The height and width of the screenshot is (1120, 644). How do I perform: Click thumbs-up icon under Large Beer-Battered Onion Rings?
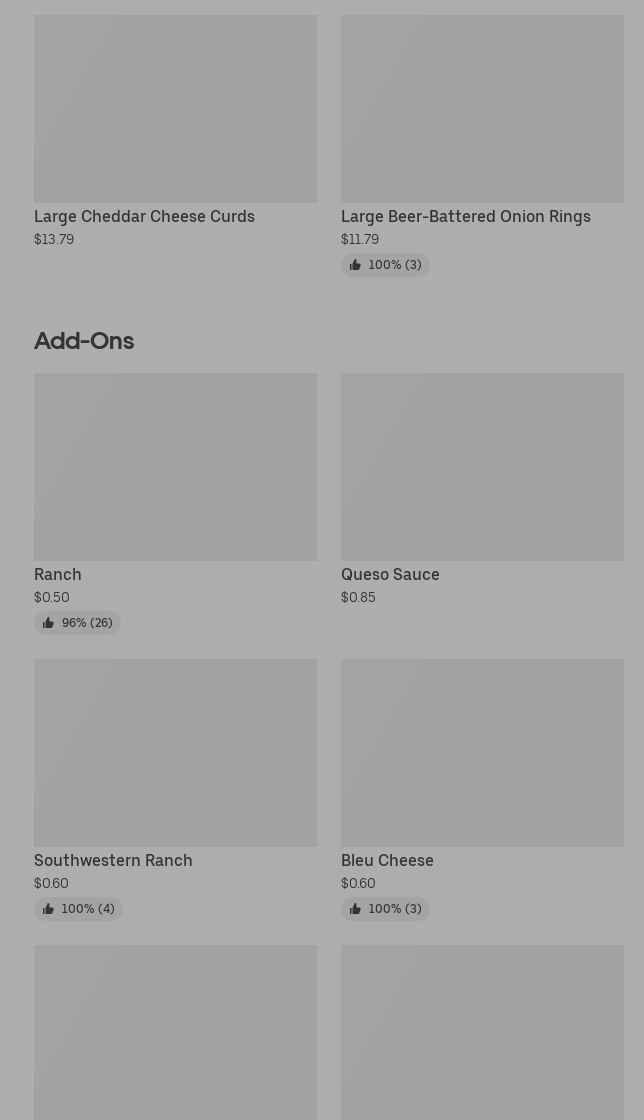click(355, 265)
